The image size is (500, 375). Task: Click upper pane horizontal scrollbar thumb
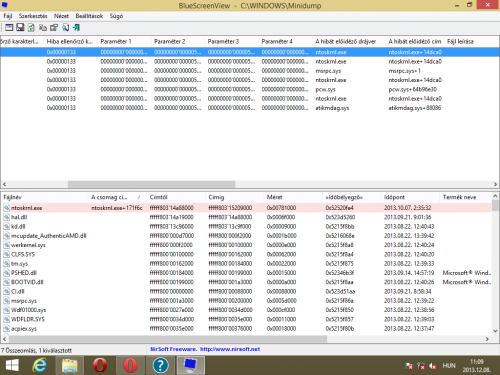click(152, 184)
